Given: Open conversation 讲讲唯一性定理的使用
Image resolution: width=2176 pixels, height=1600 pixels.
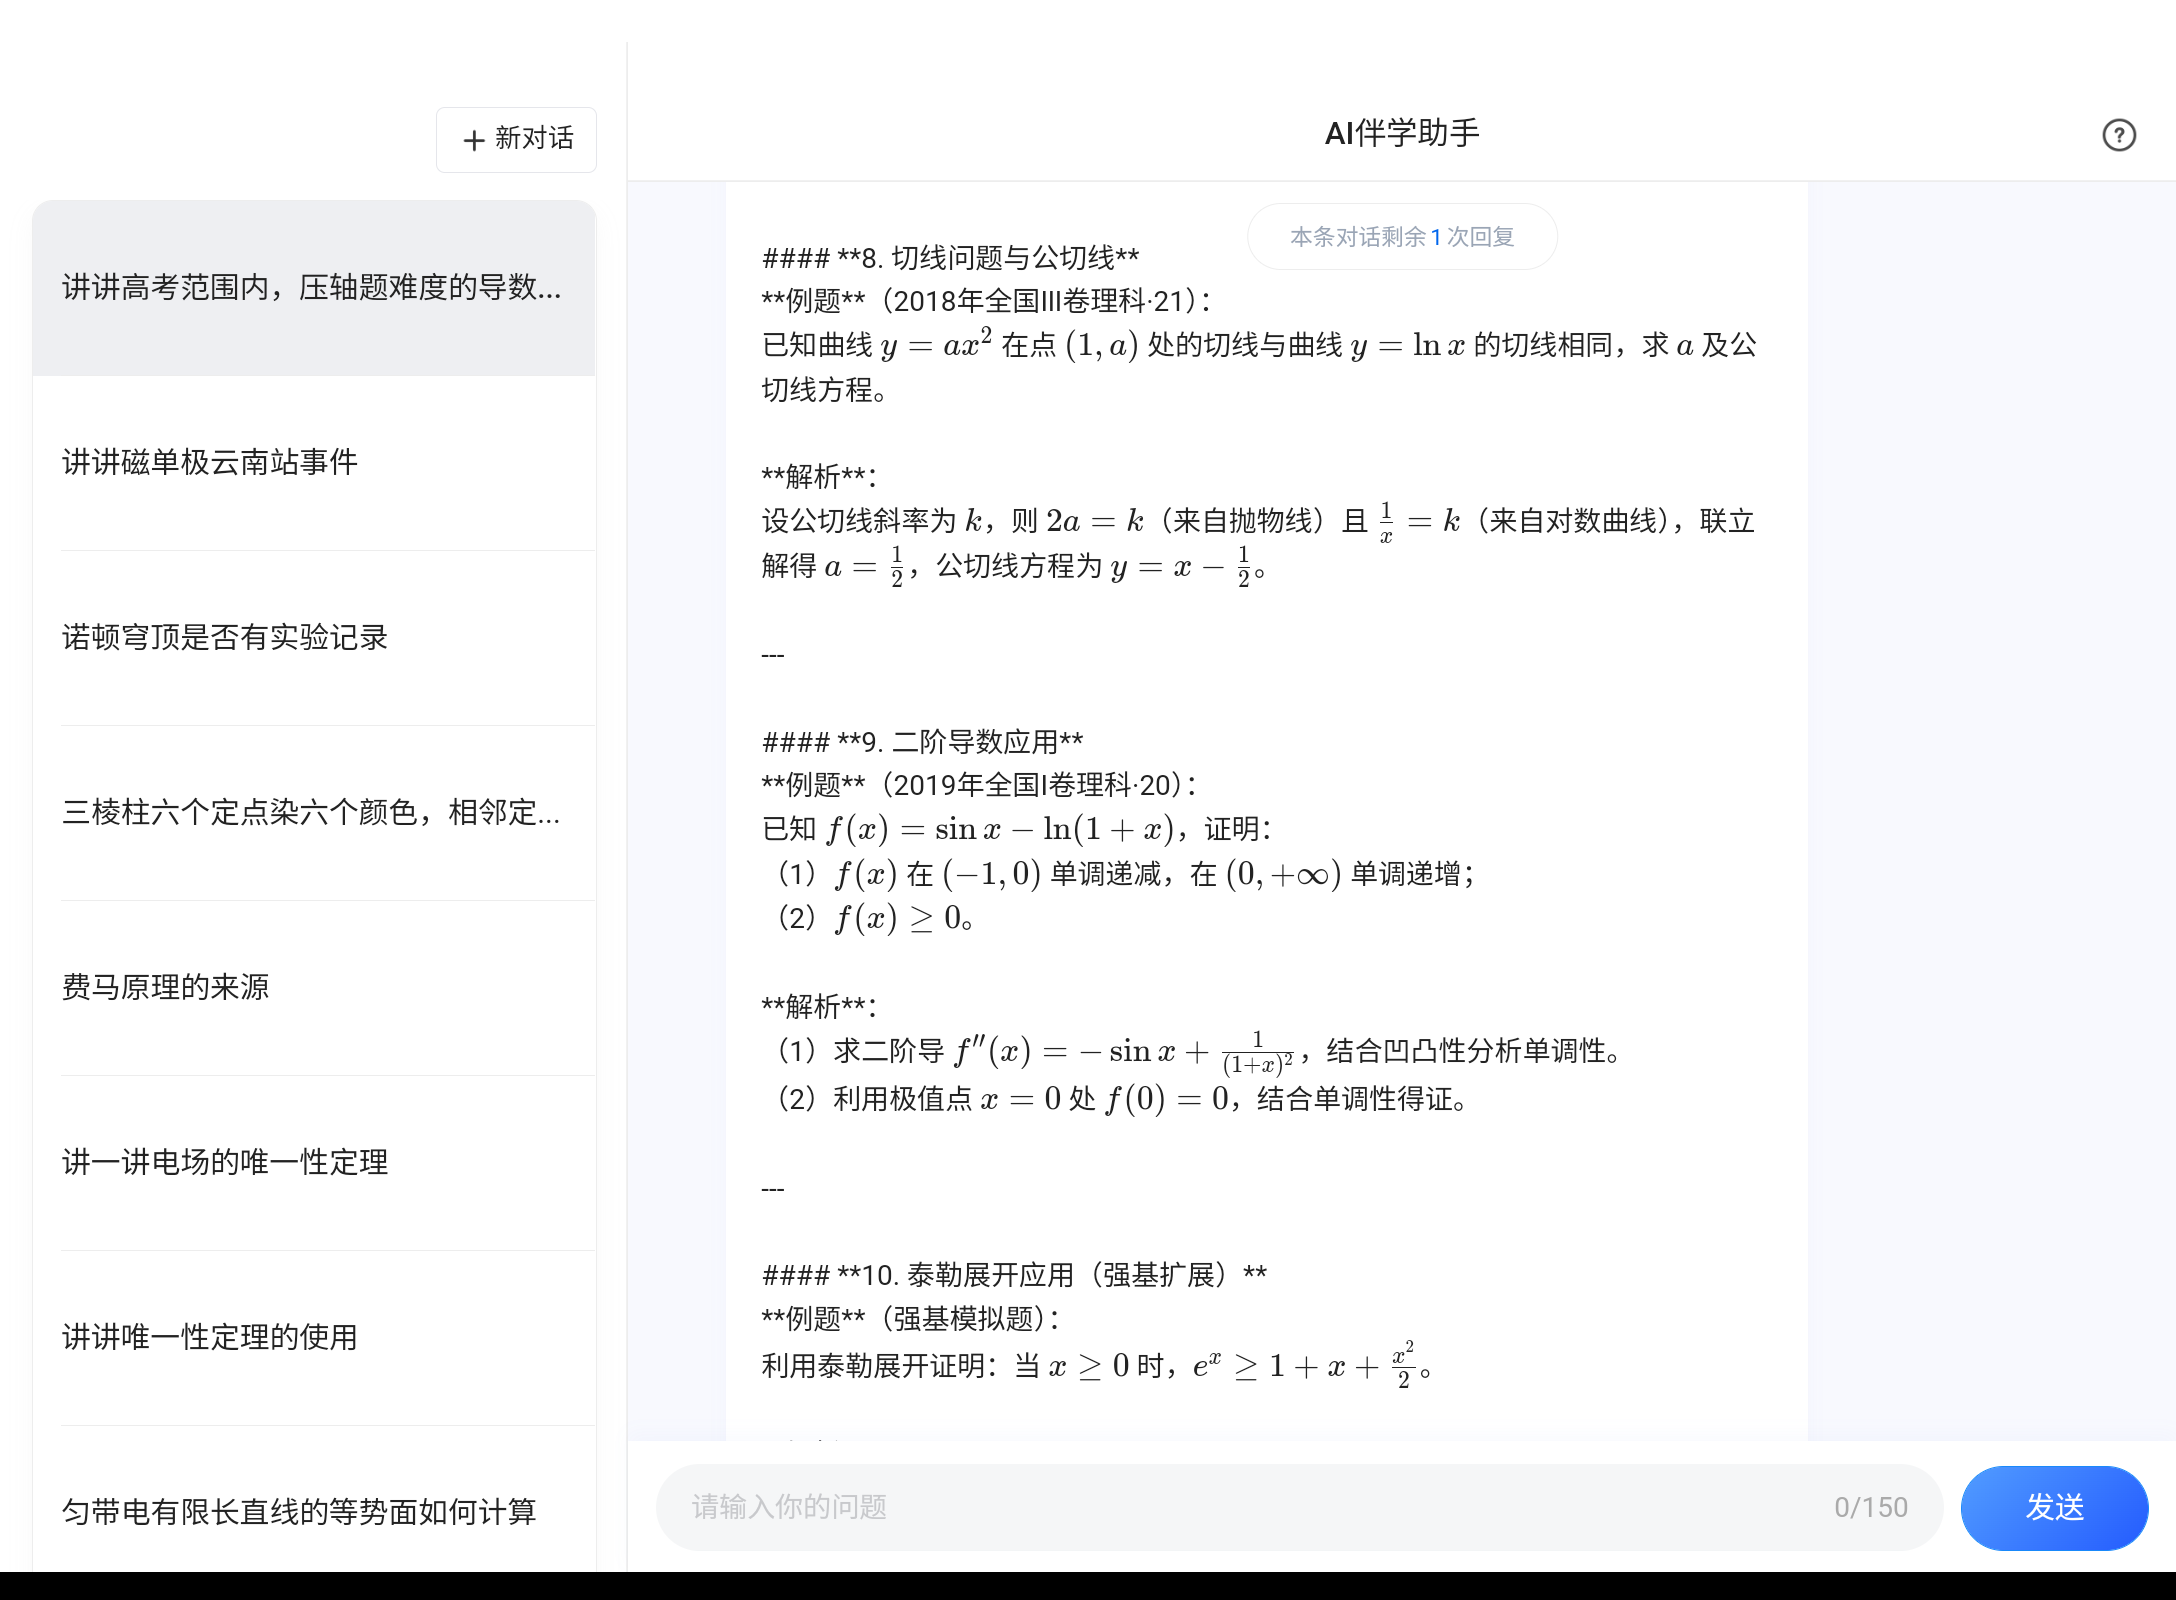Looking at the screenshot, I should [x=314, y=1338].
